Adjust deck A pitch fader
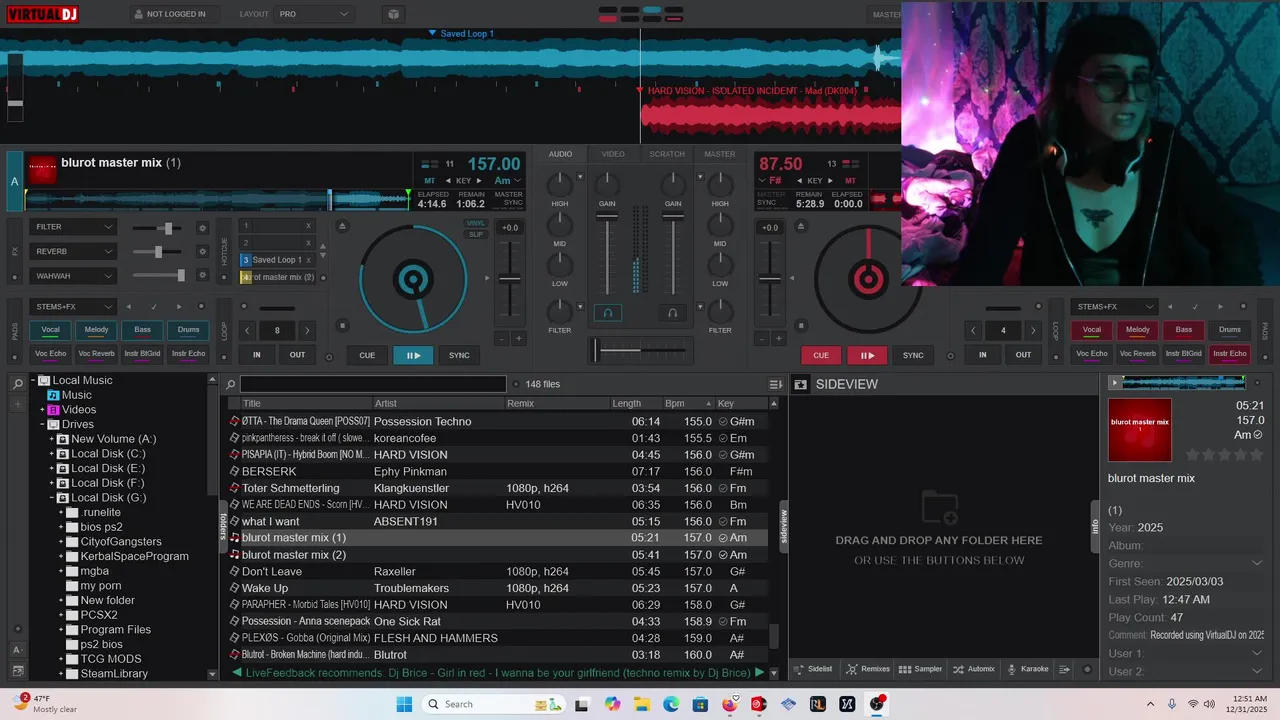 (x=510, y=280)
